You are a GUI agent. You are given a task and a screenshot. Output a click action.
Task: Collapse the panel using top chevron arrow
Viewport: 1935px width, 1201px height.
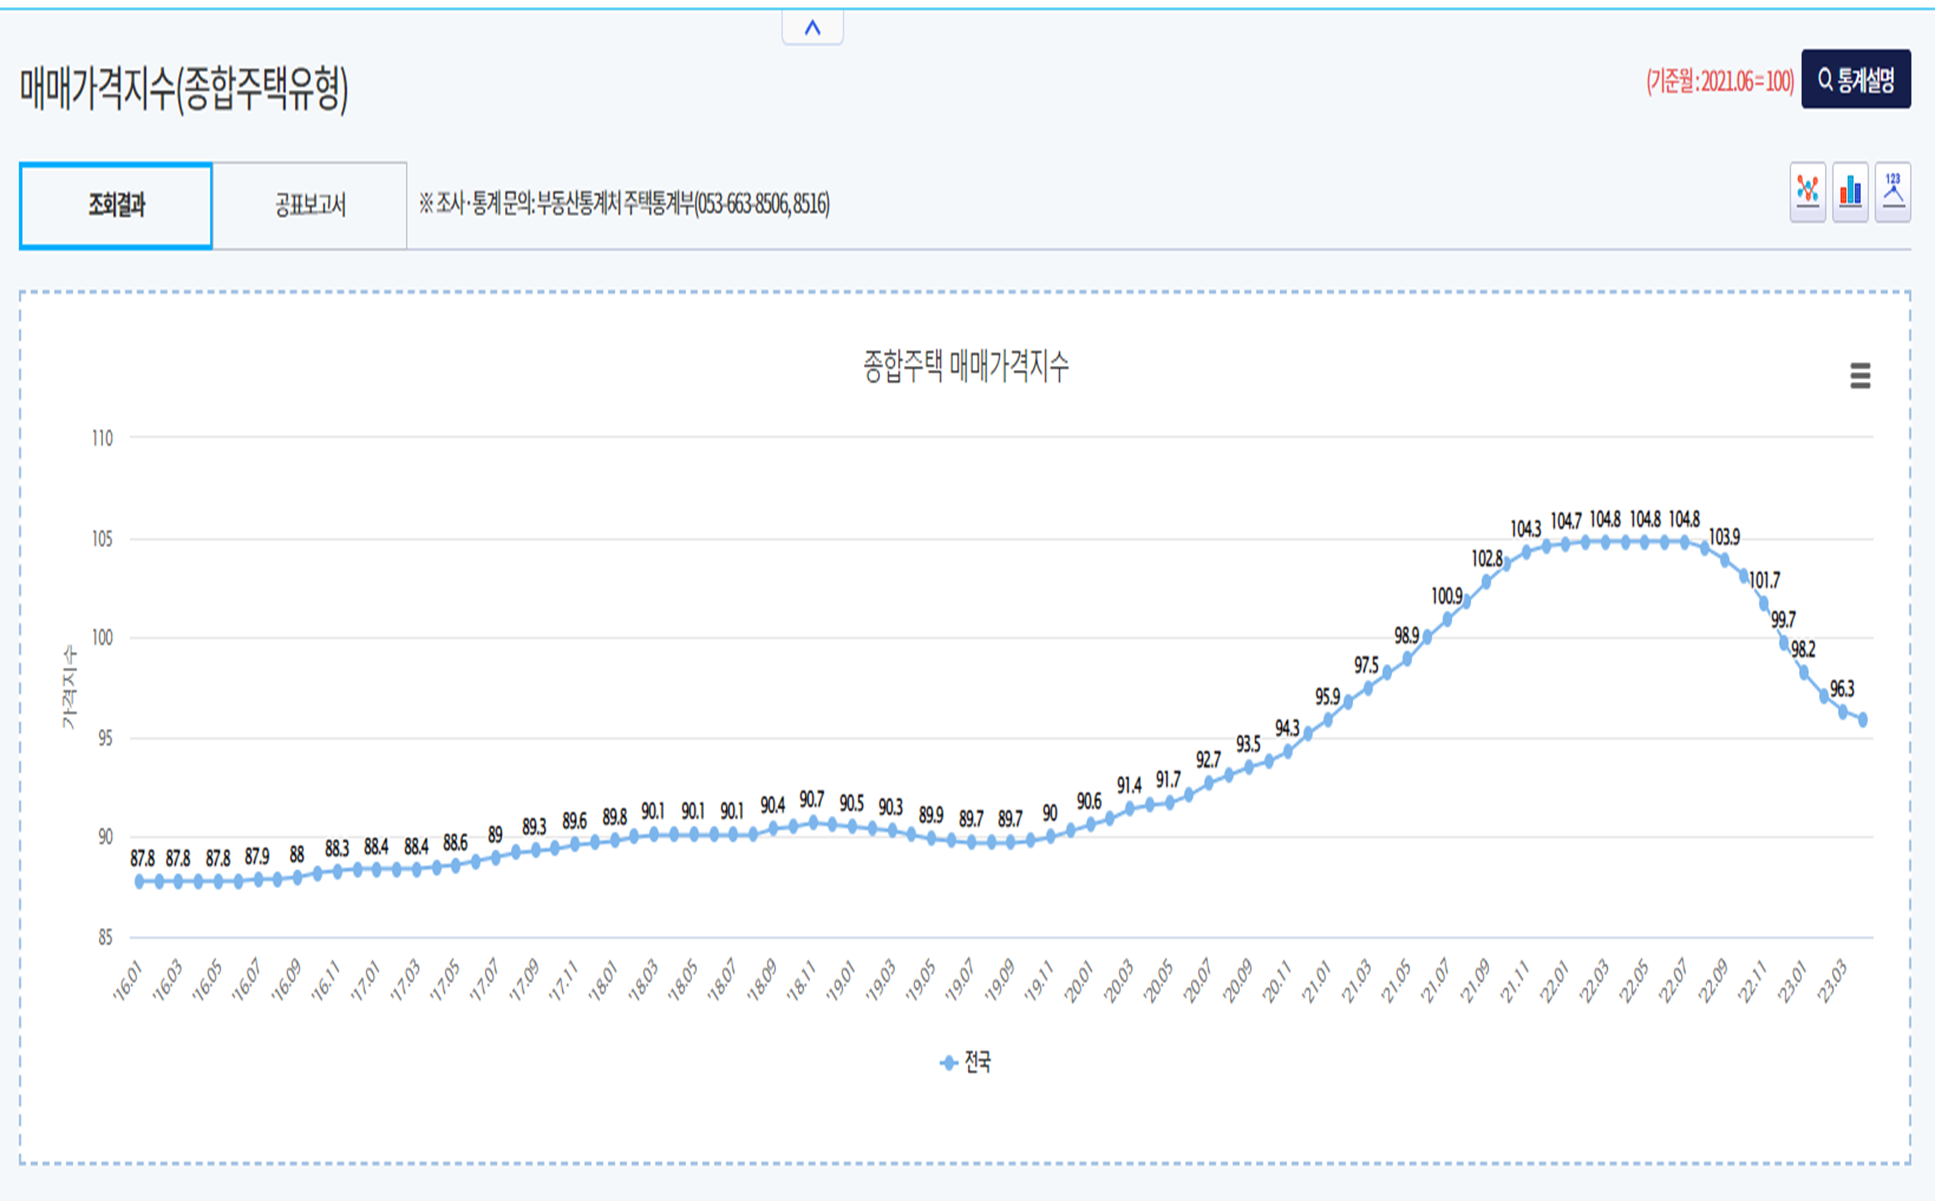pyautogui.click(x=812, y=28)
